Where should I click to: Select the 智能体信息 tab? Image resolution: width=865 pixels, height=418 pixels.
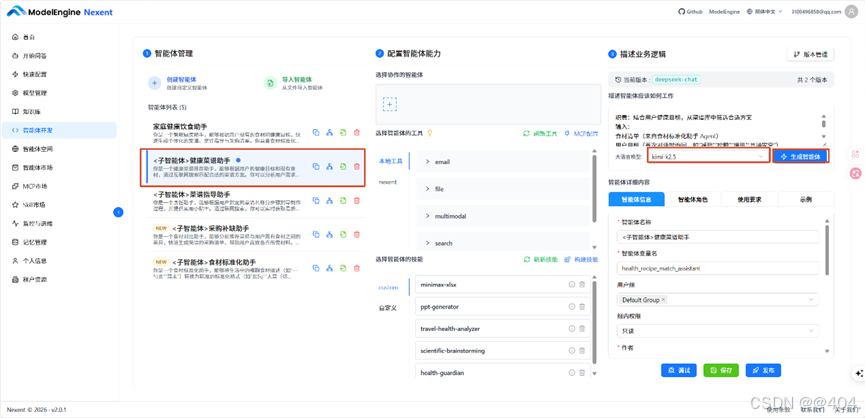click(x=636, y=200)
